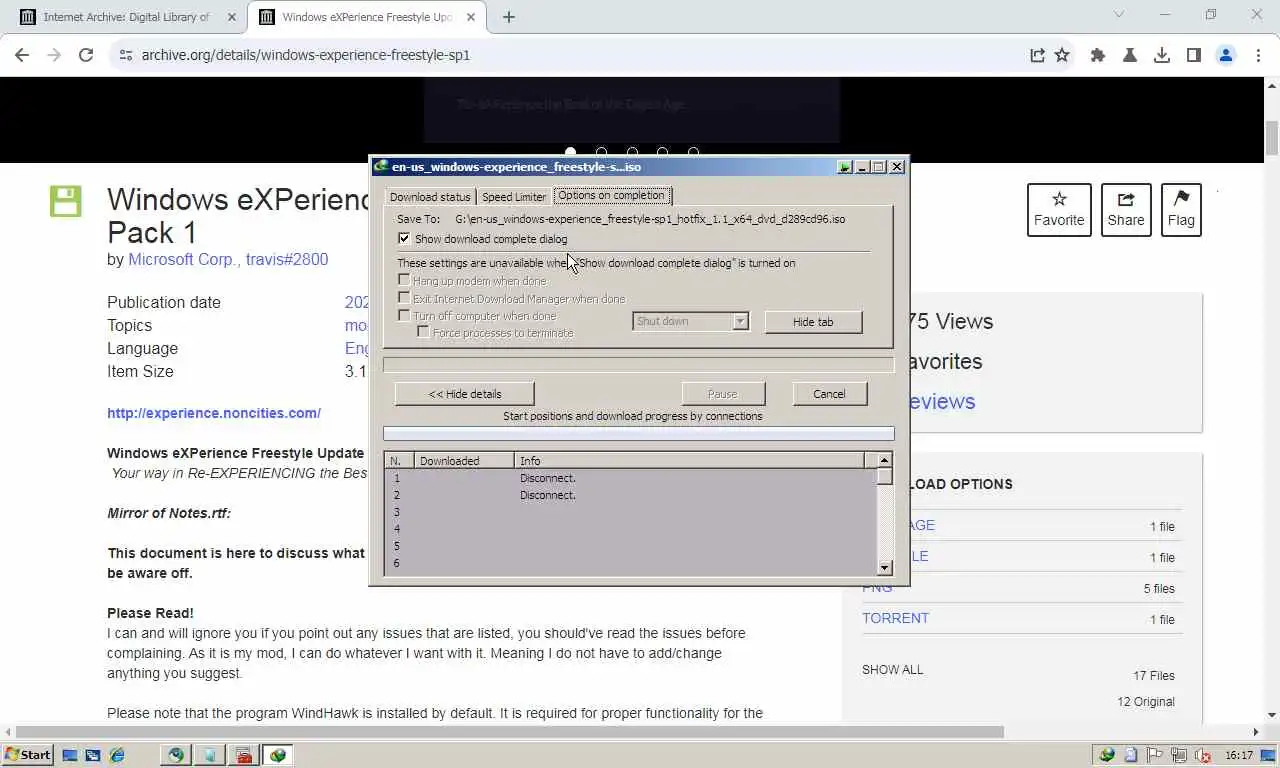
Task: Click browser horizontal scrollbar thumb
Action: [x=510, y=732]
